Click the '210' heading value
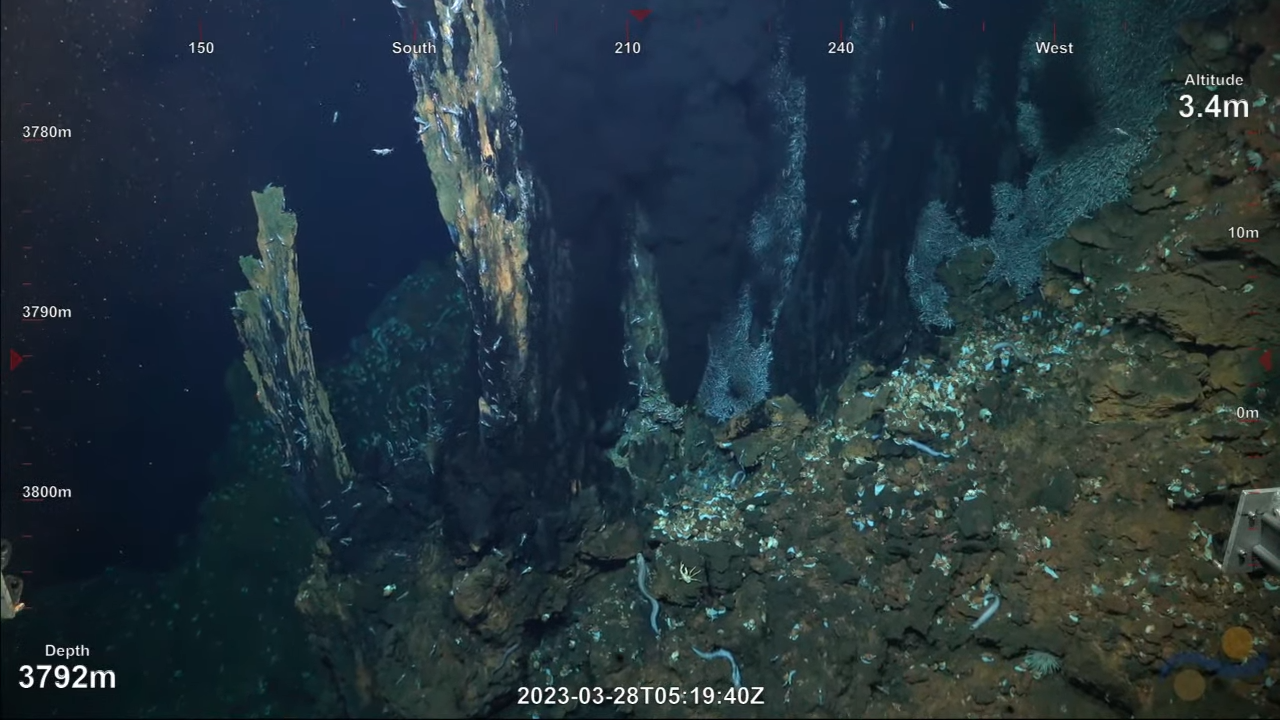This screenshot has width=1280, height=720. [x=628, y=48]
